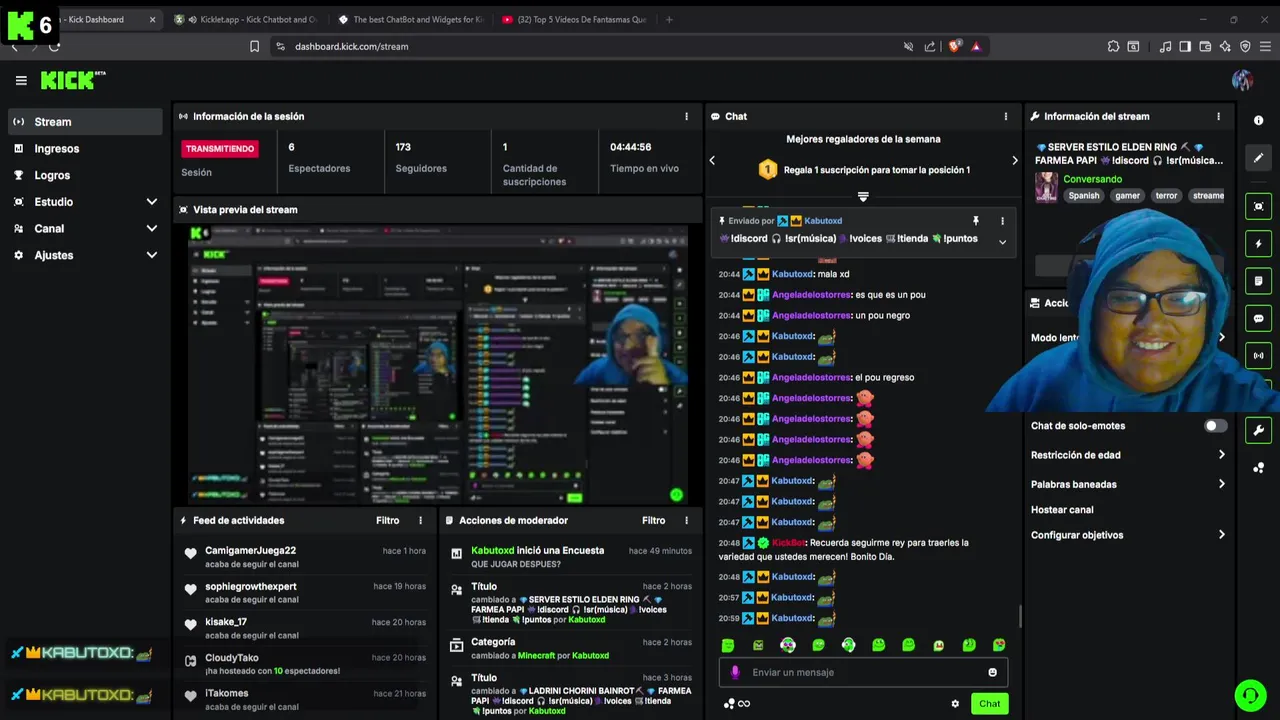Click the three-dots cluster icon in right sidebar
This screenshot has width=1280, height=720.
[1258, 468]
